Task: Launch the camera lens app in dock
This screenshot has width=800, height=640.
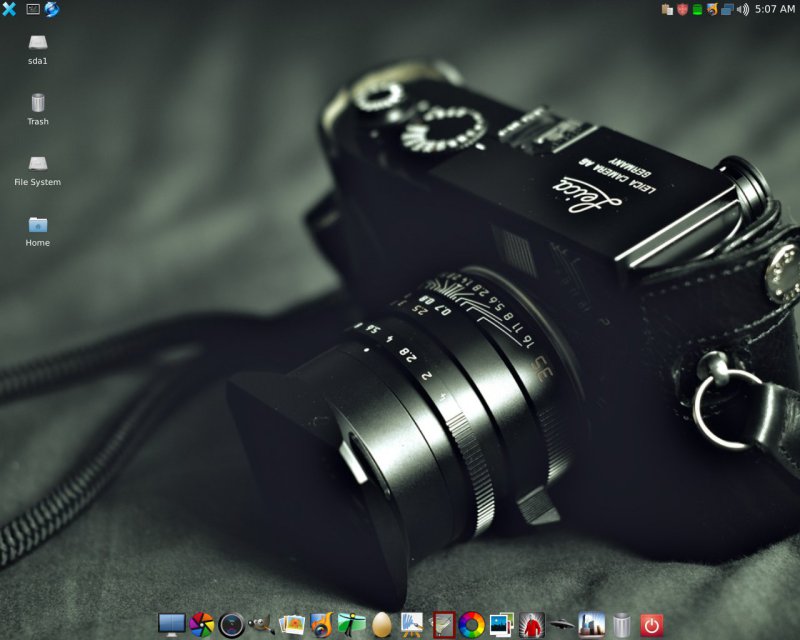Action: tap(231, 625)
